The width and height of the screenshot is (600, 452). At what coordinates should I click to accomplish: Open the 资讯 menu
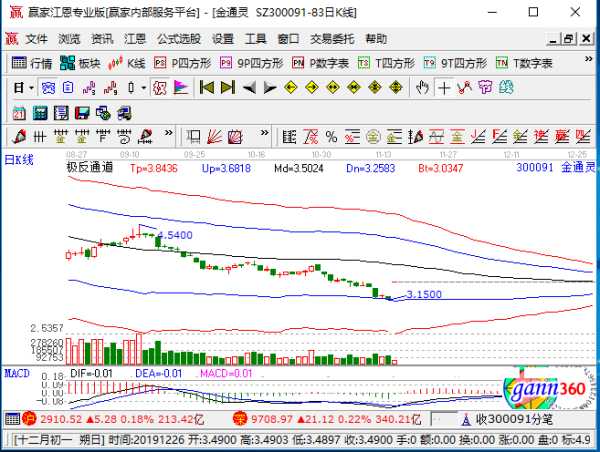click(102, 39)
